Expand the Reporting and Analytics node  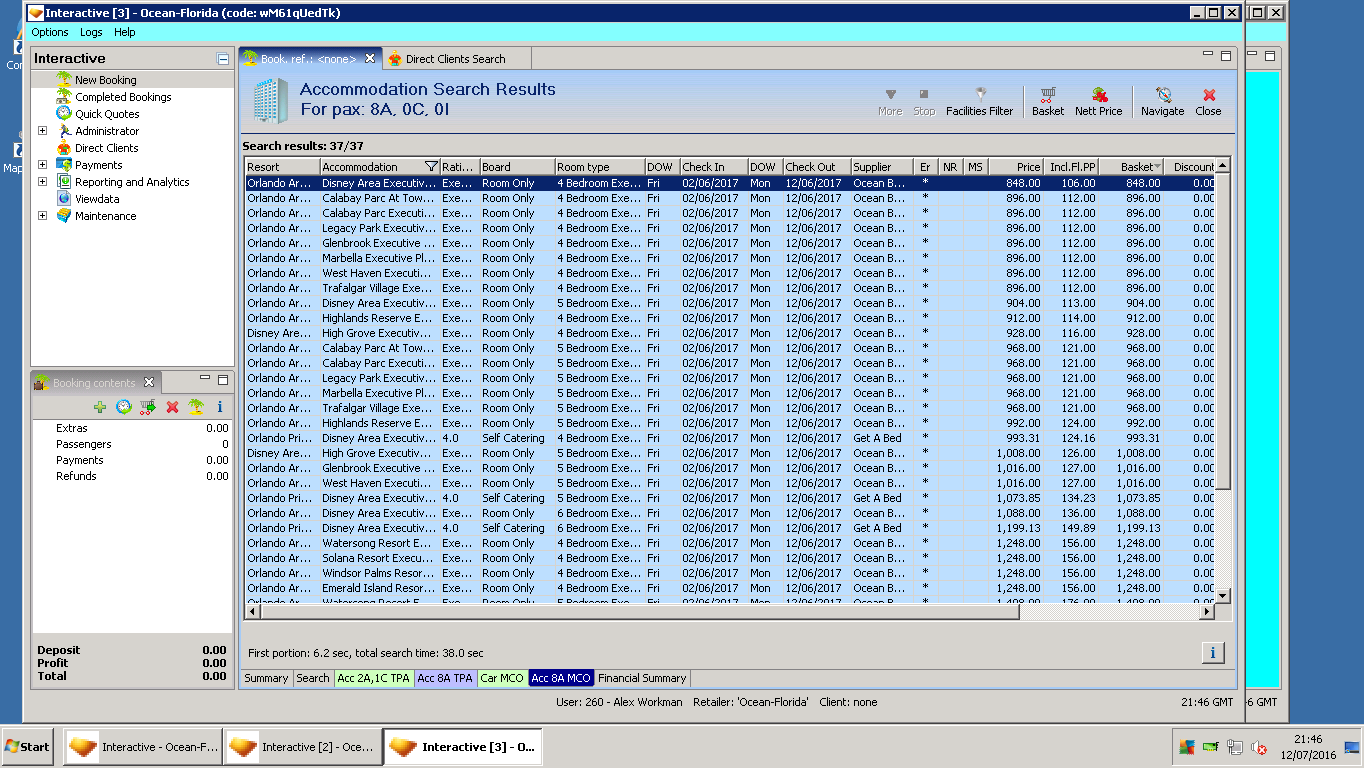click(x=42, y=182)
